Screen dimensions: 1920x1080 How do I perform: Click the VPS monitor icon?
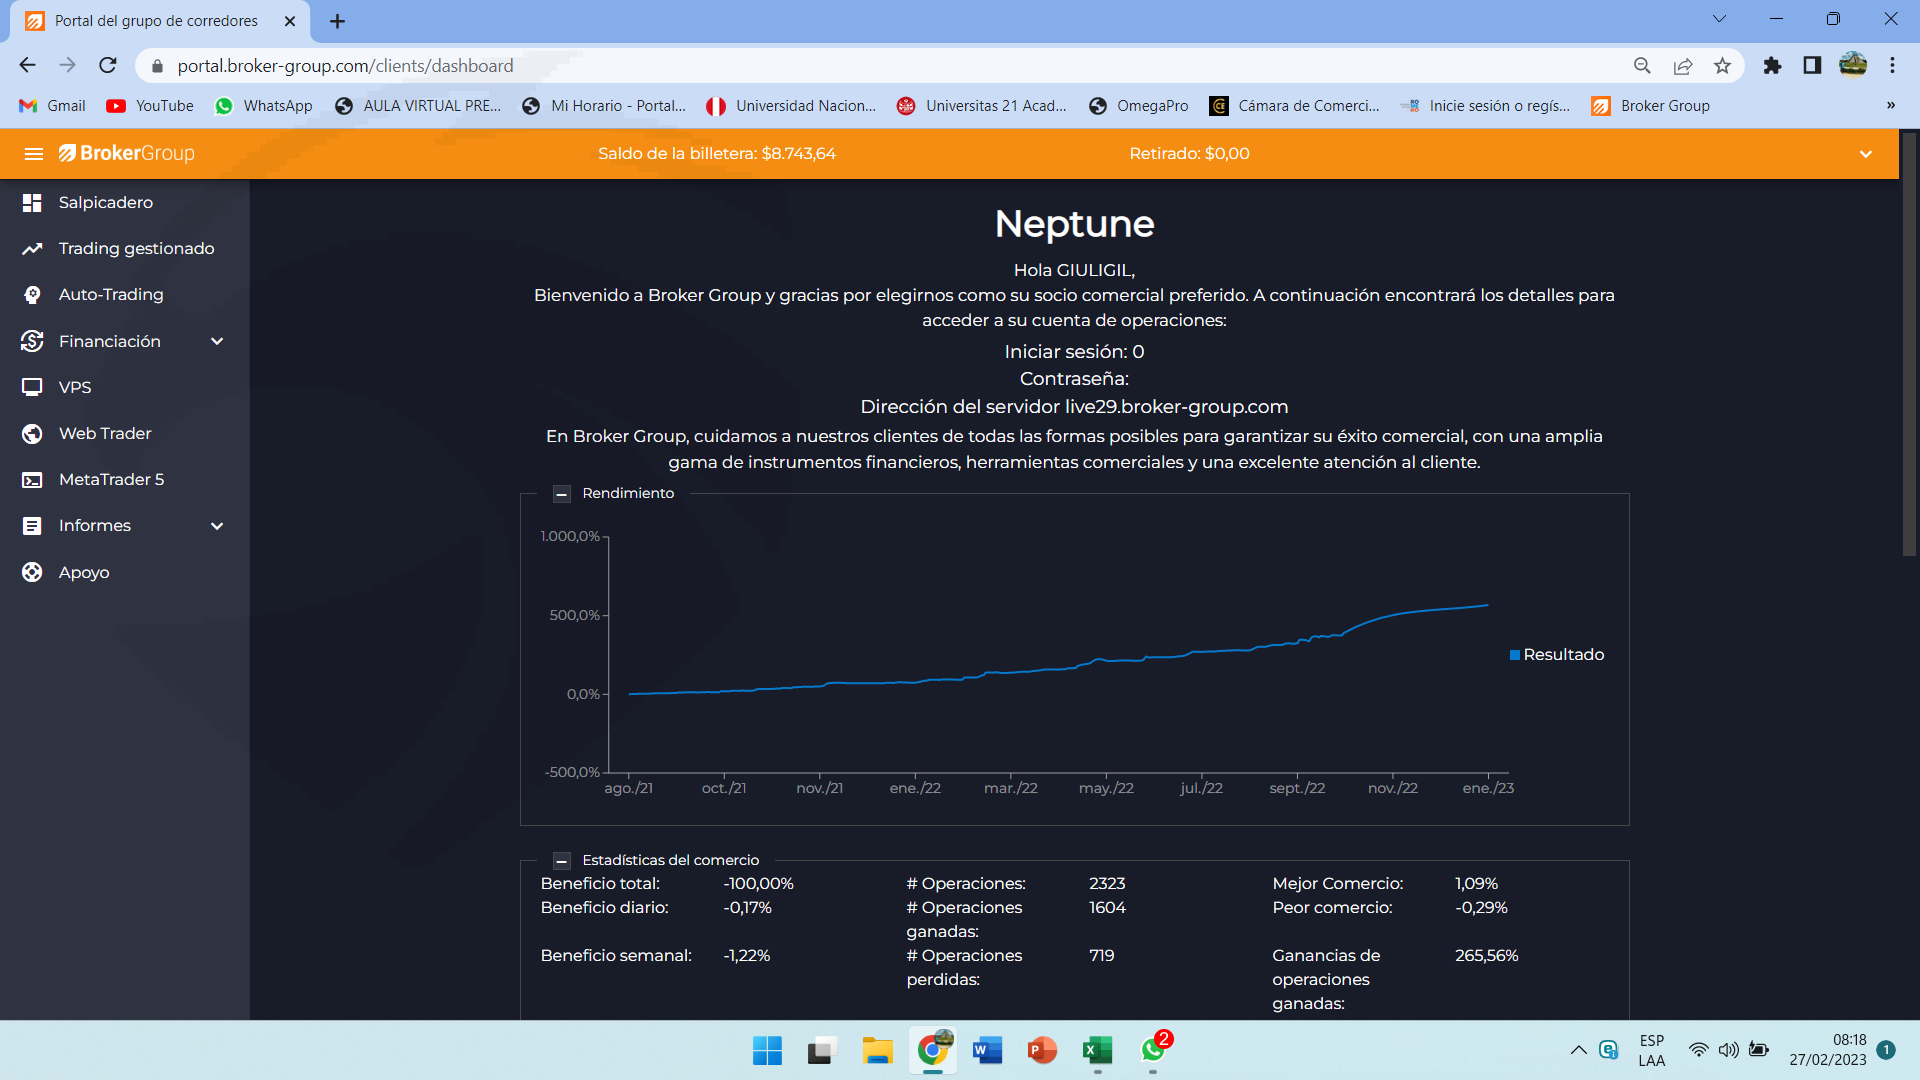click(x=32, y=387)
